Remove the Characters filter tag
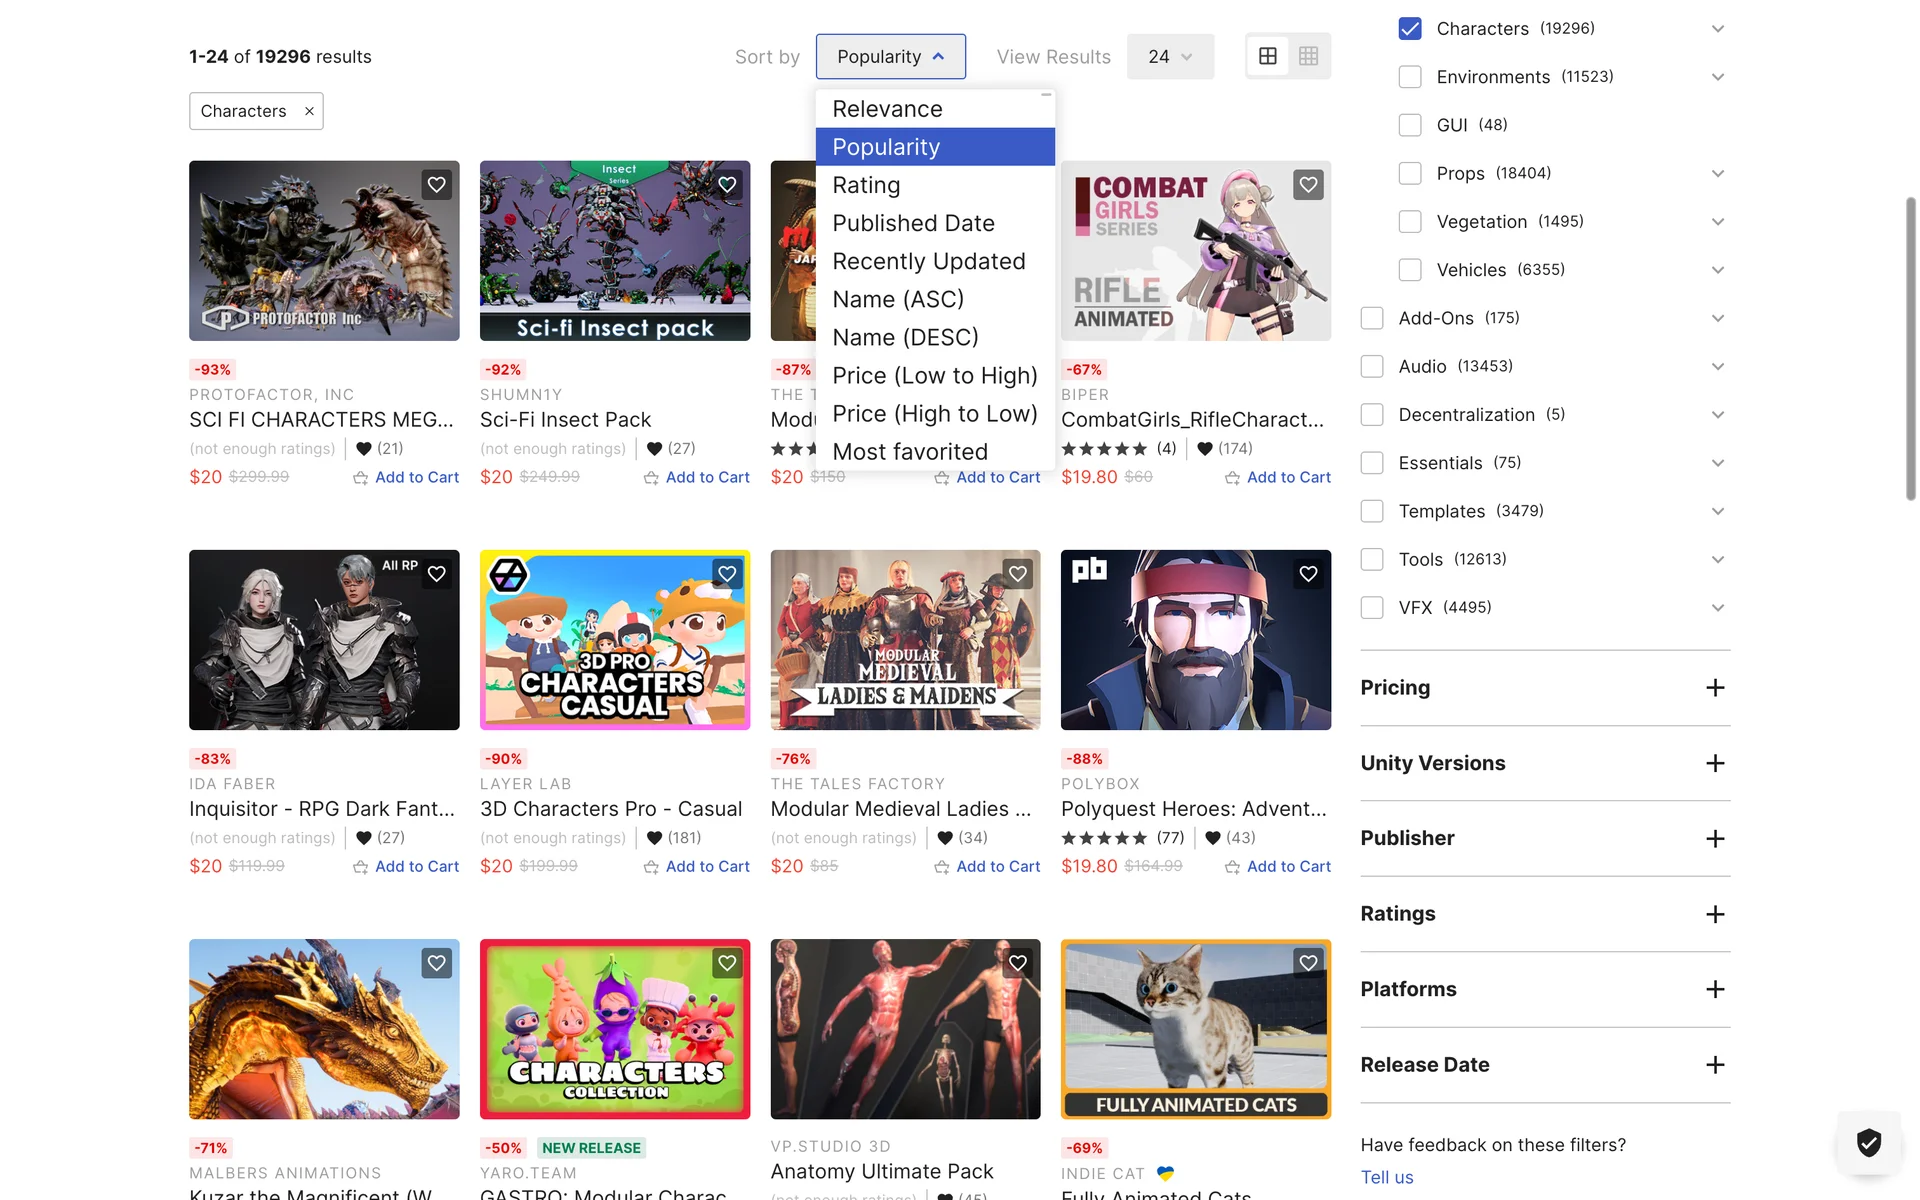 tap(309, 111)
